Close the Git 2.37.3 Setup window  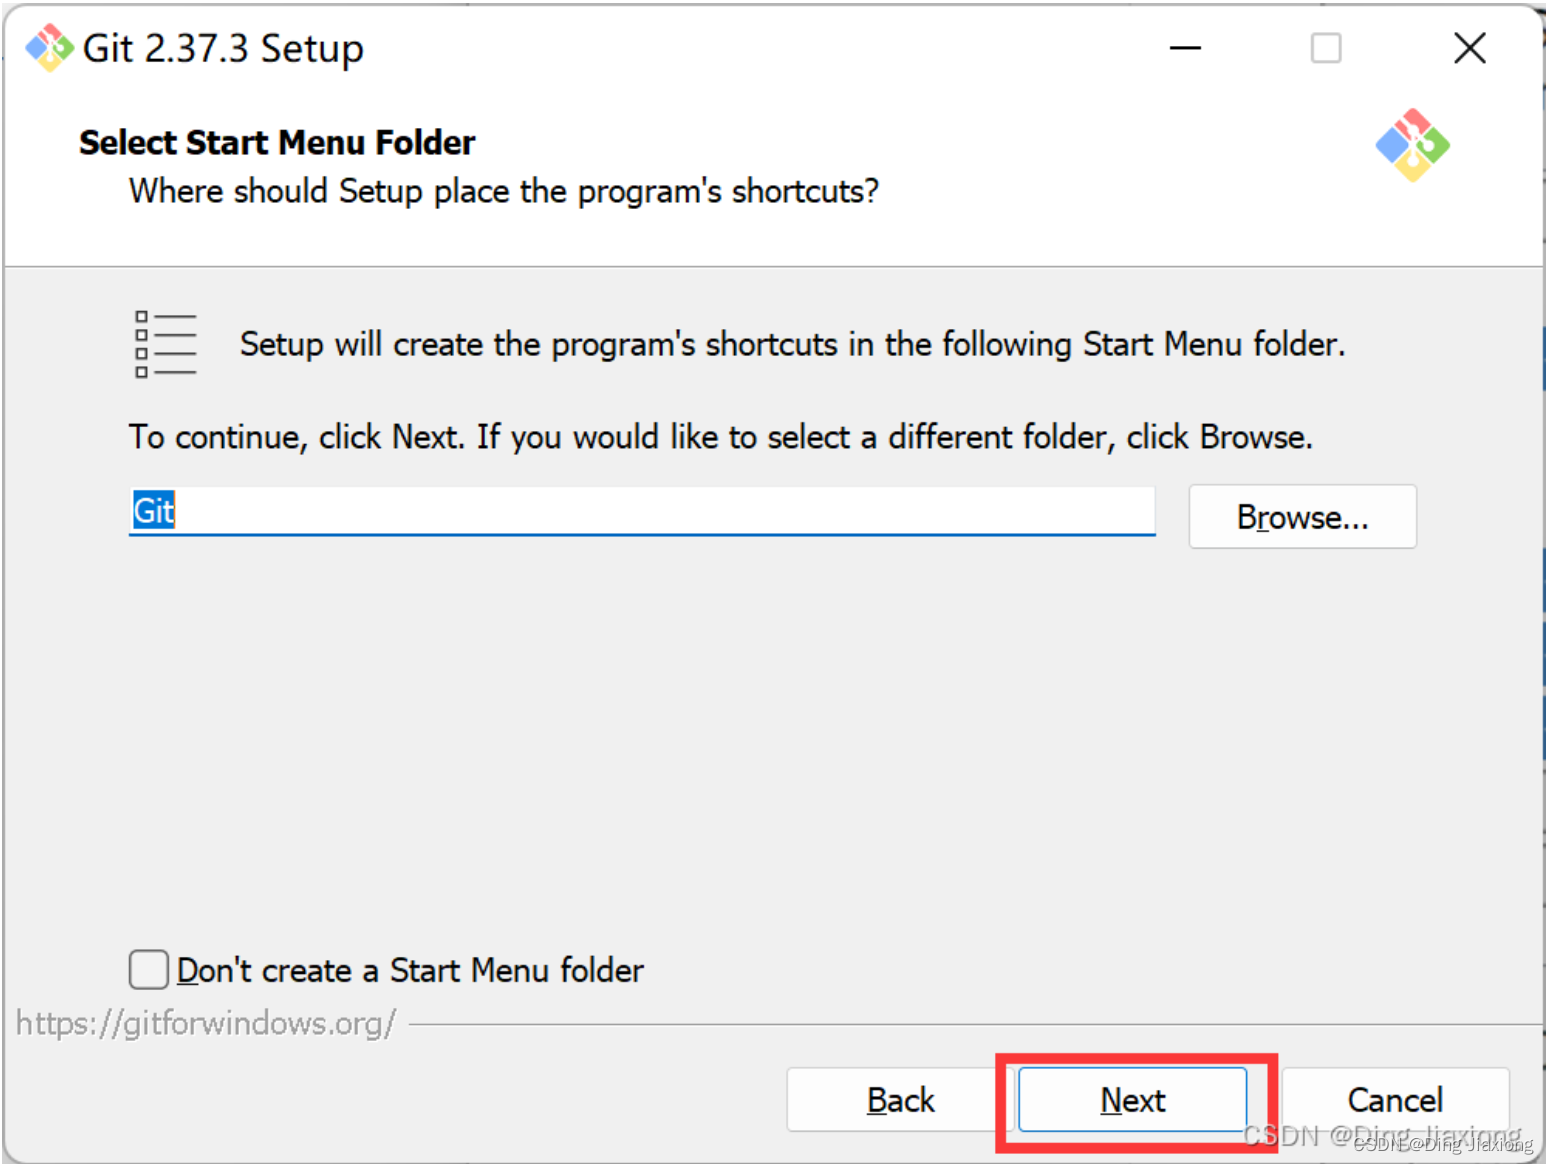pyautogui.click(x=1469, y=48)
